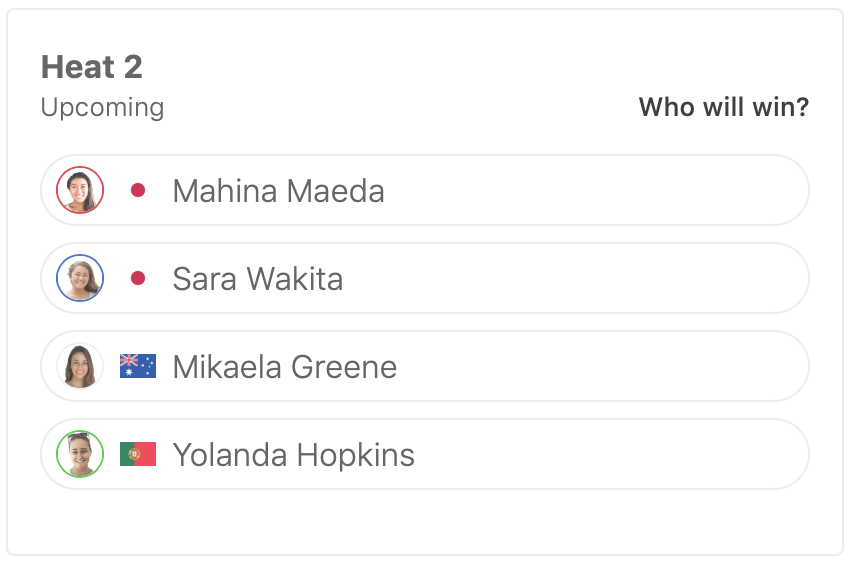The height and width of the screenshot is (566, 856).
Task: Select Yolanda Hopkins' avatar picture
Action: pos(80,454)
